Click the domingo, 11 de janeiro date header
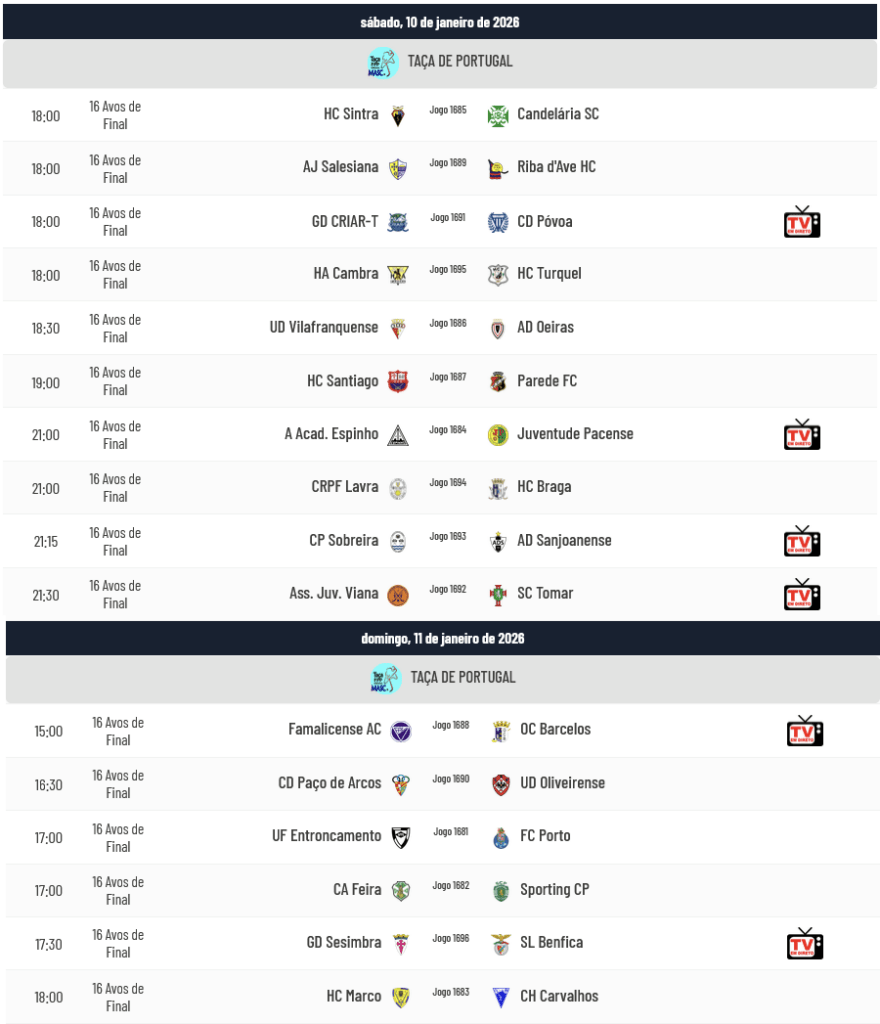Viewport: 880px width, 1024px height. (x=443, y=638)
